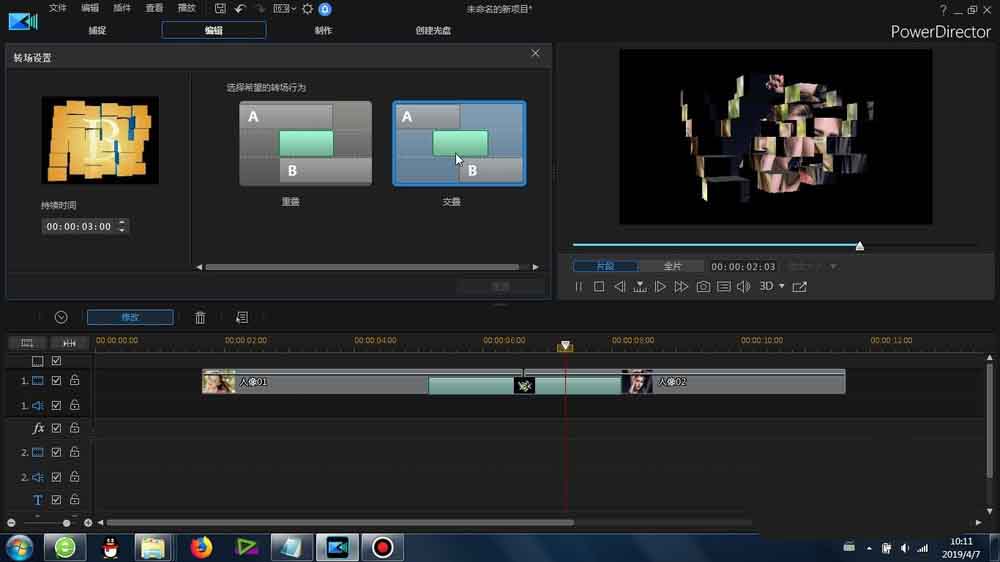Click the save project icon in top toolbar
Image resolution: width=1000 pixels, height=562 pixels.
[220, 8]
